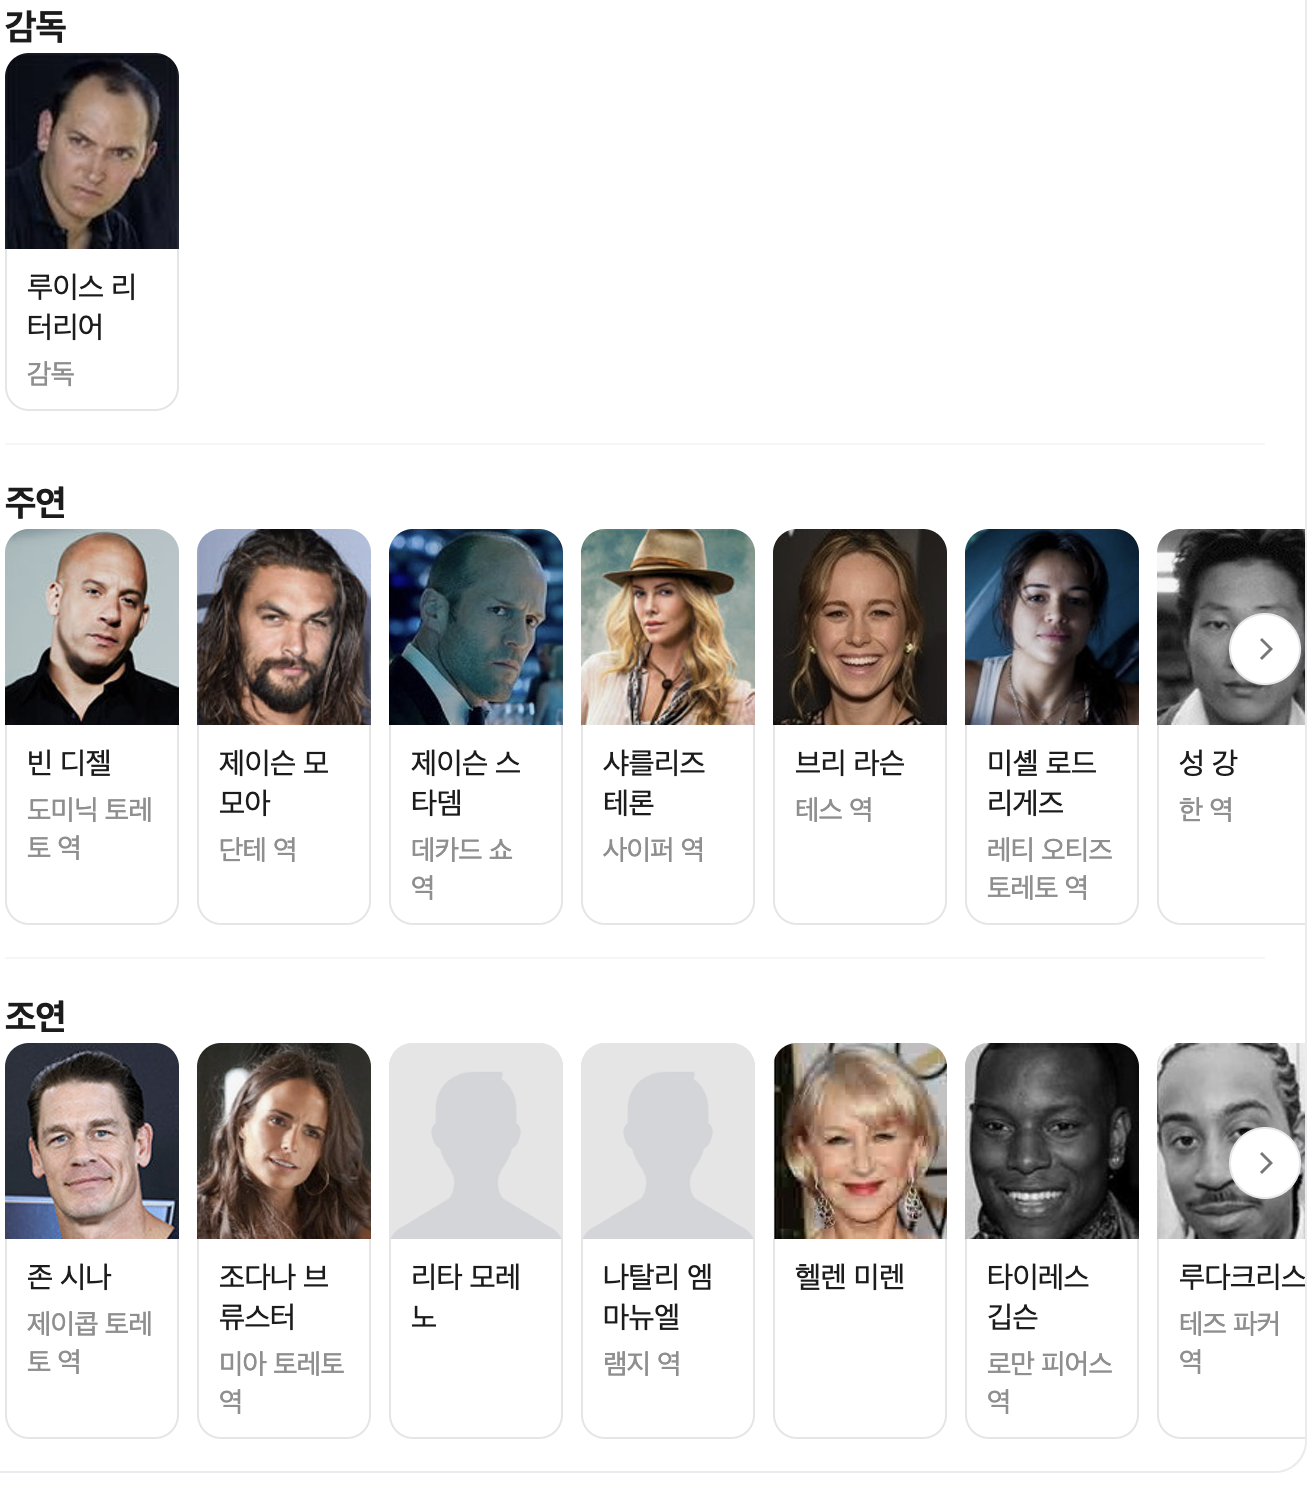The image size is (1316, 1492).
Task: Select 샤를리즈 테론 photo thumbnail
Action: 668,627
